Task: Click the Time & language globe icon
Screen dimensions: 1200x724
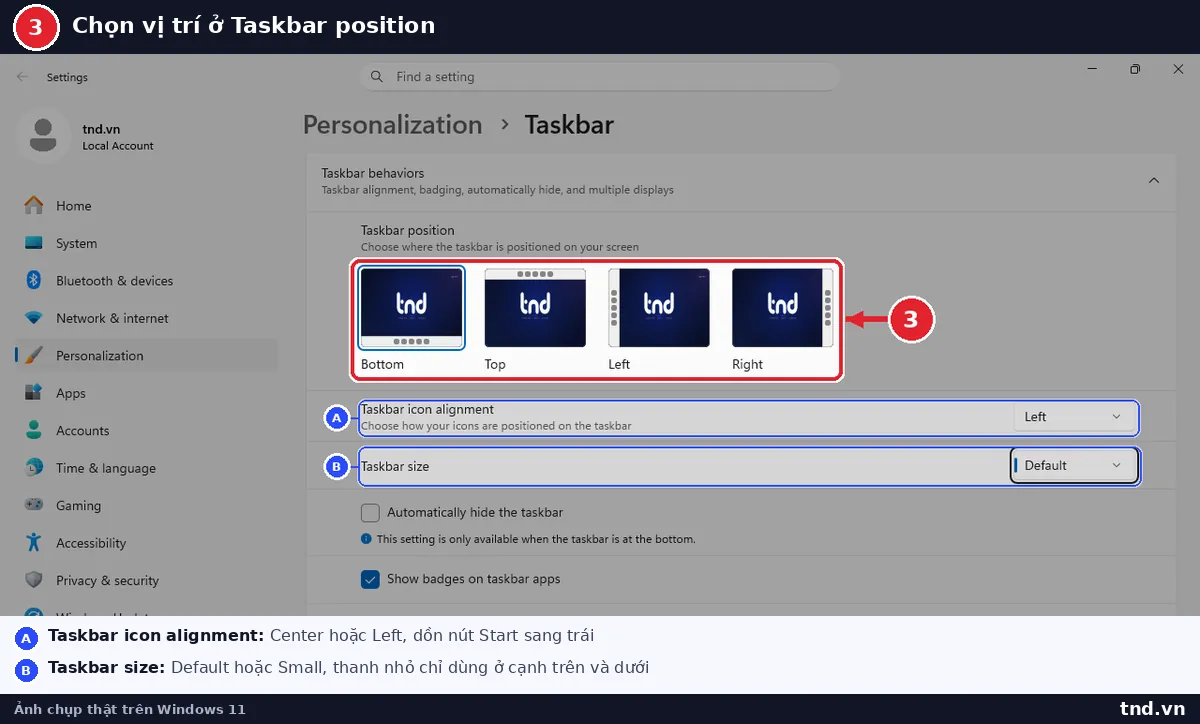Action: click(34, 468)
